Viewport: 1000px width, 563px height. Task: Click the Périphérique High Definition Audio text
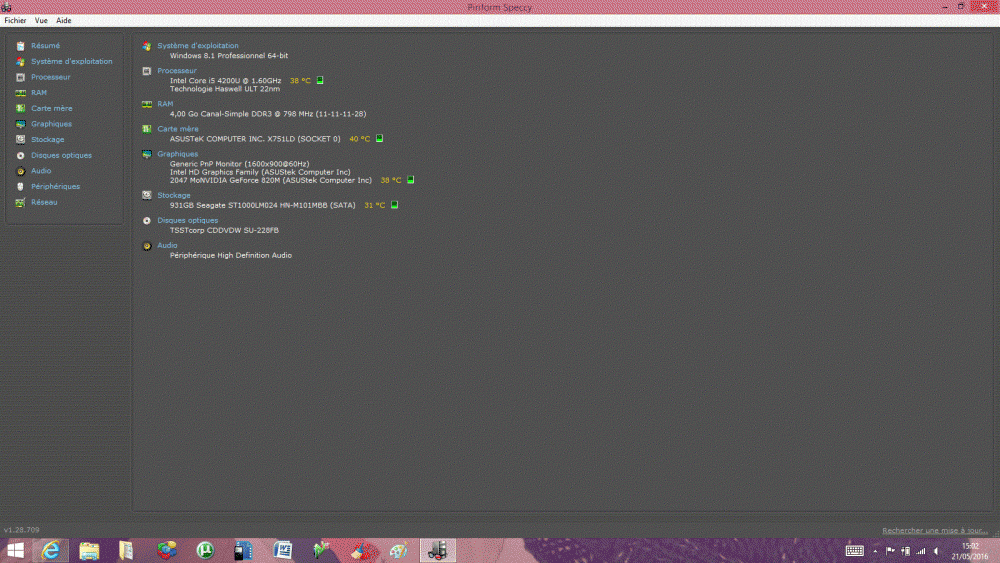point(231,255)
